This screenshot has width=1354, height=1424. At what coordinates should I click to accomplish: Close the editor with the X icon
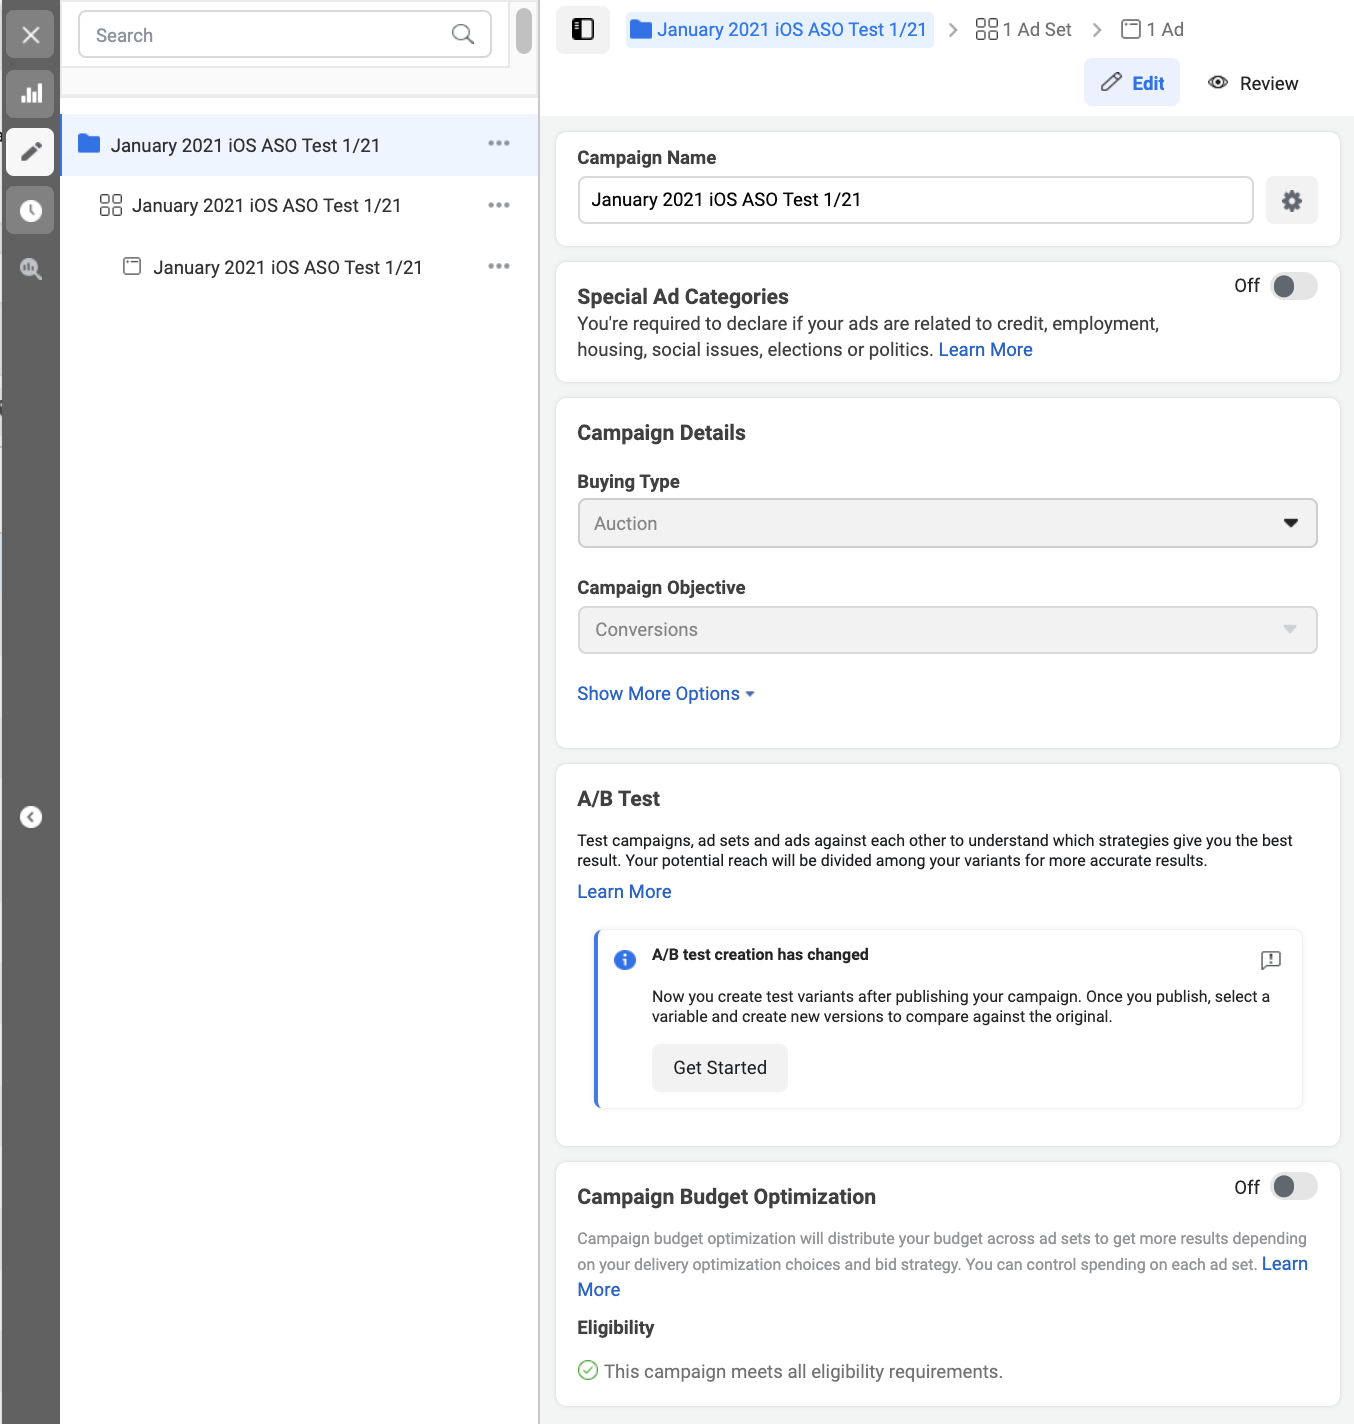[30, 35]
